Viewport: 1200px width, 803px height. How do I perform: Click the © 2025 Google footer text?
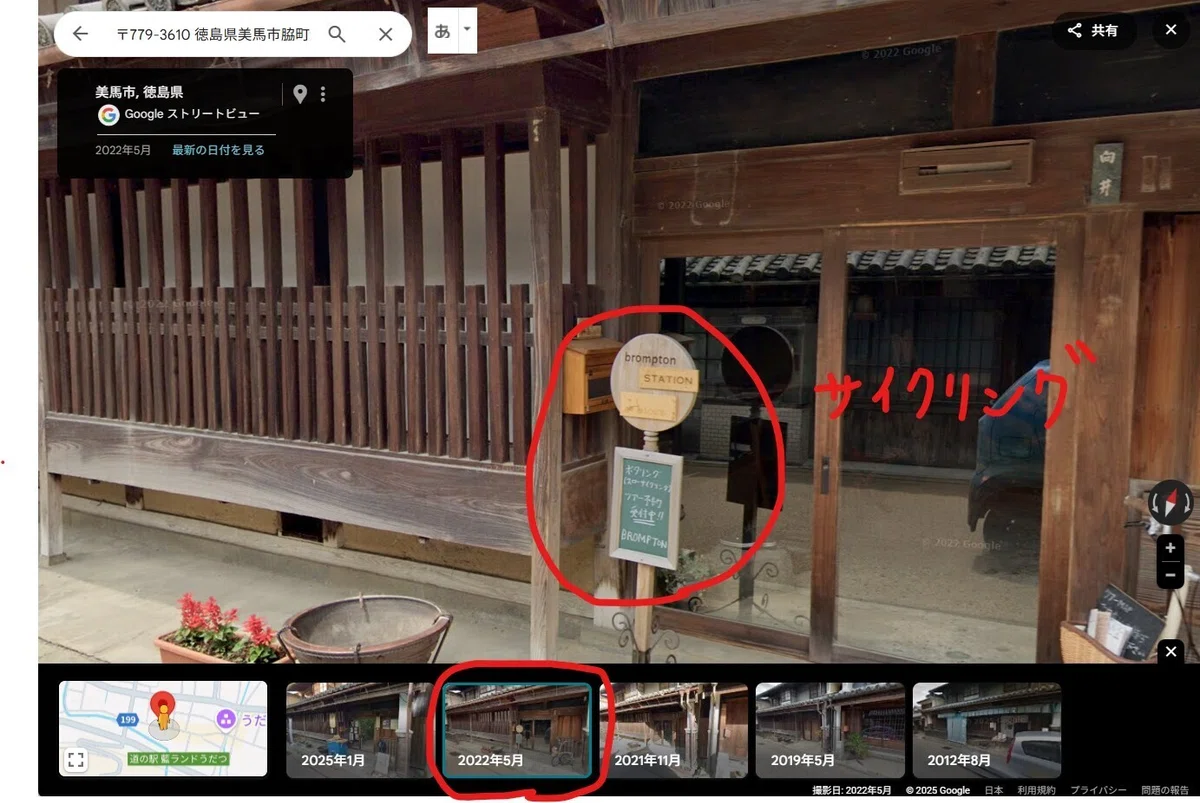point(938,790)
